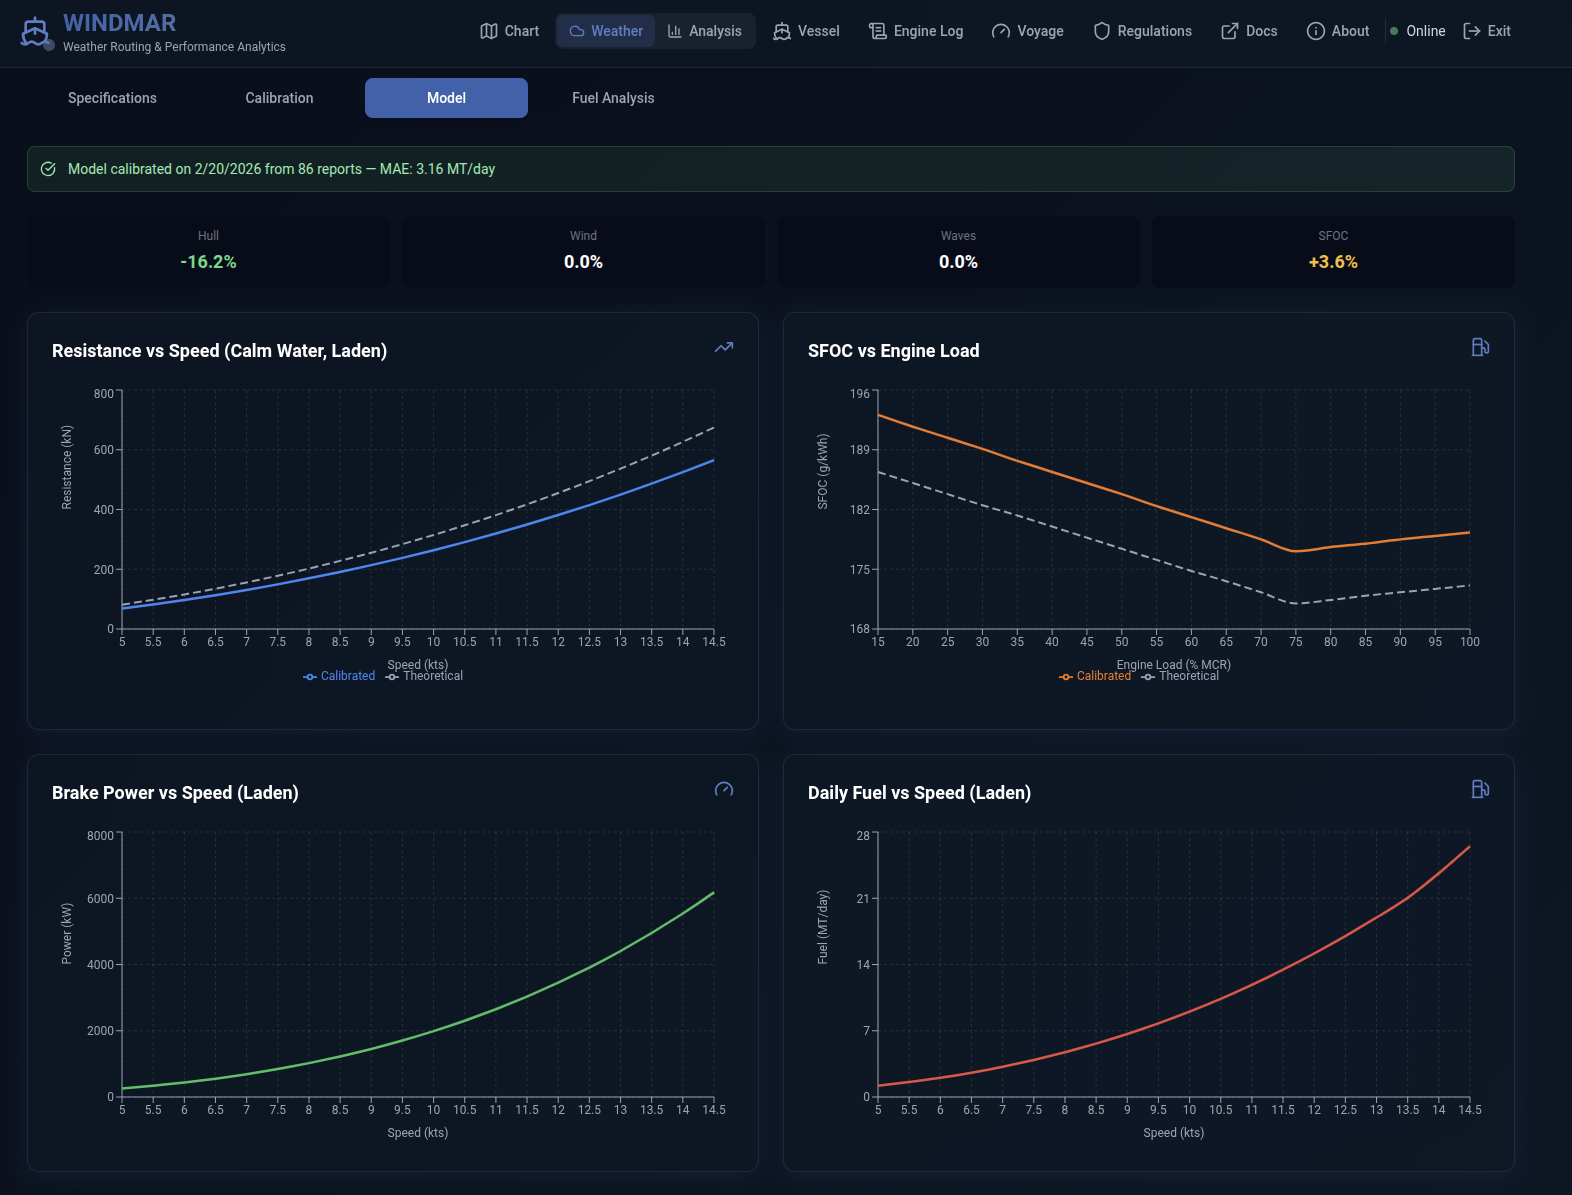Click the WINDMAR ship logo icon
The image size is (1572, 1195).
35,32
